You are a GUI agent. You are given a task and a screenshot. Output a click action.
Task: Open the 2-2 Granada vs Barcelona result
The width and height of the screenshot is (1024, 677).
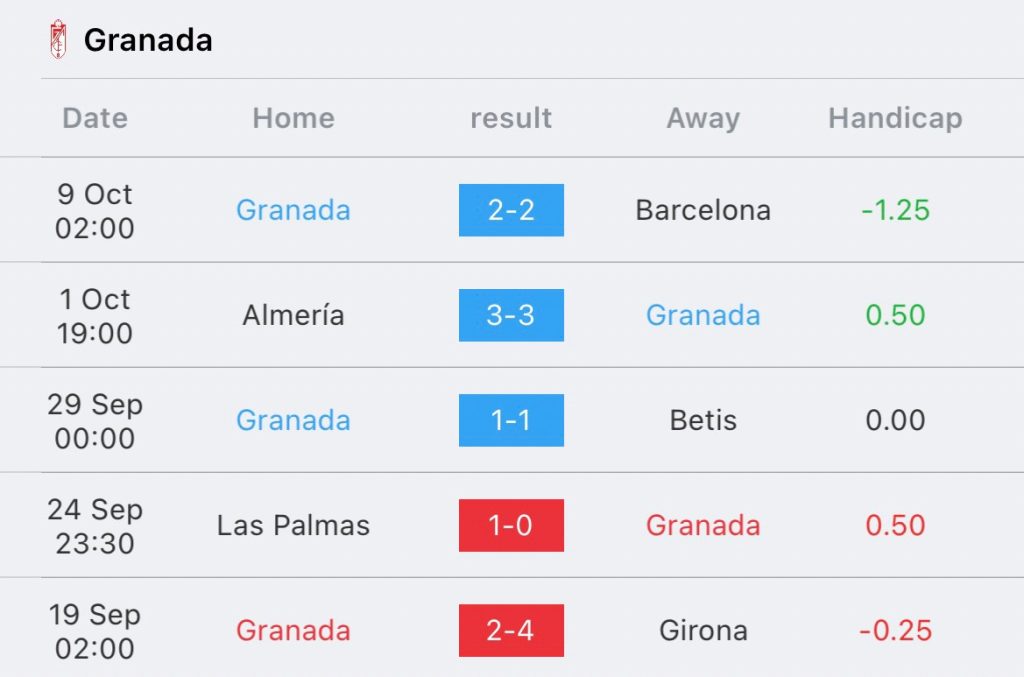coord(511,210)
